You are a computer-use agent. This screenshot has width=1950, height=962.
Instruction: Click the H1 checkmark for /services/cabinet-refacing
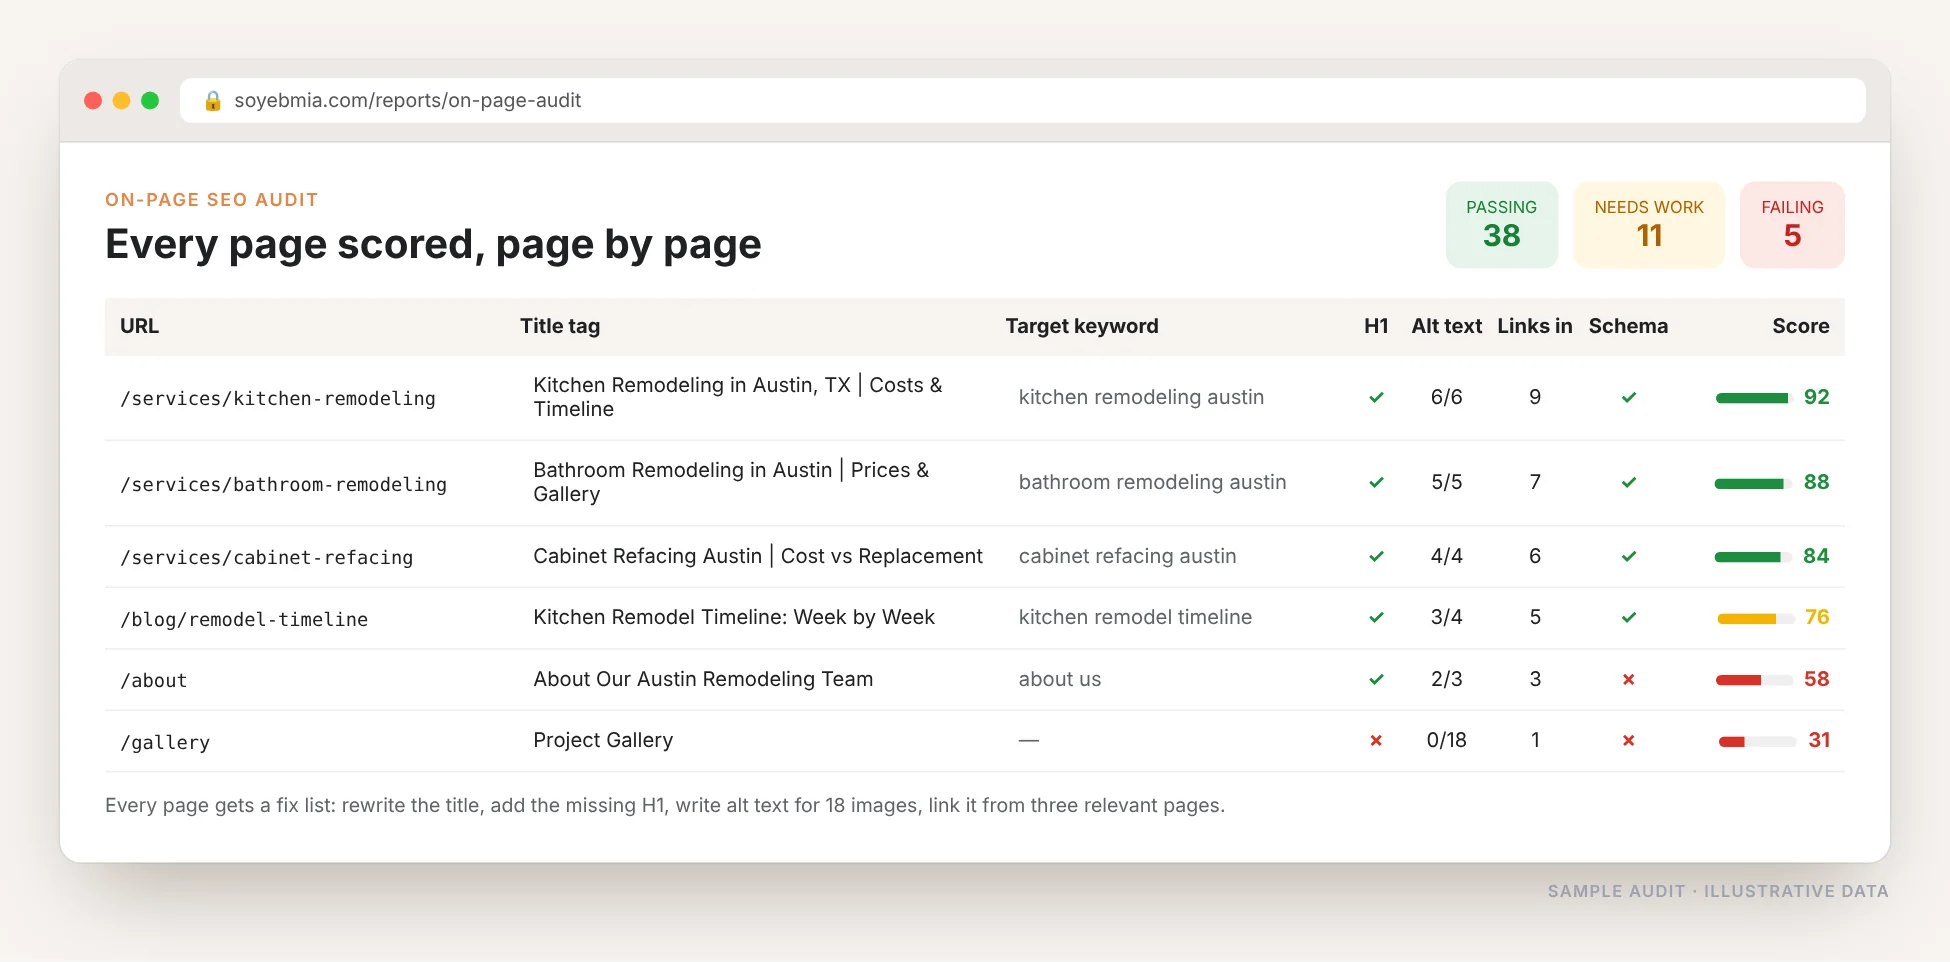point(1376,557)
